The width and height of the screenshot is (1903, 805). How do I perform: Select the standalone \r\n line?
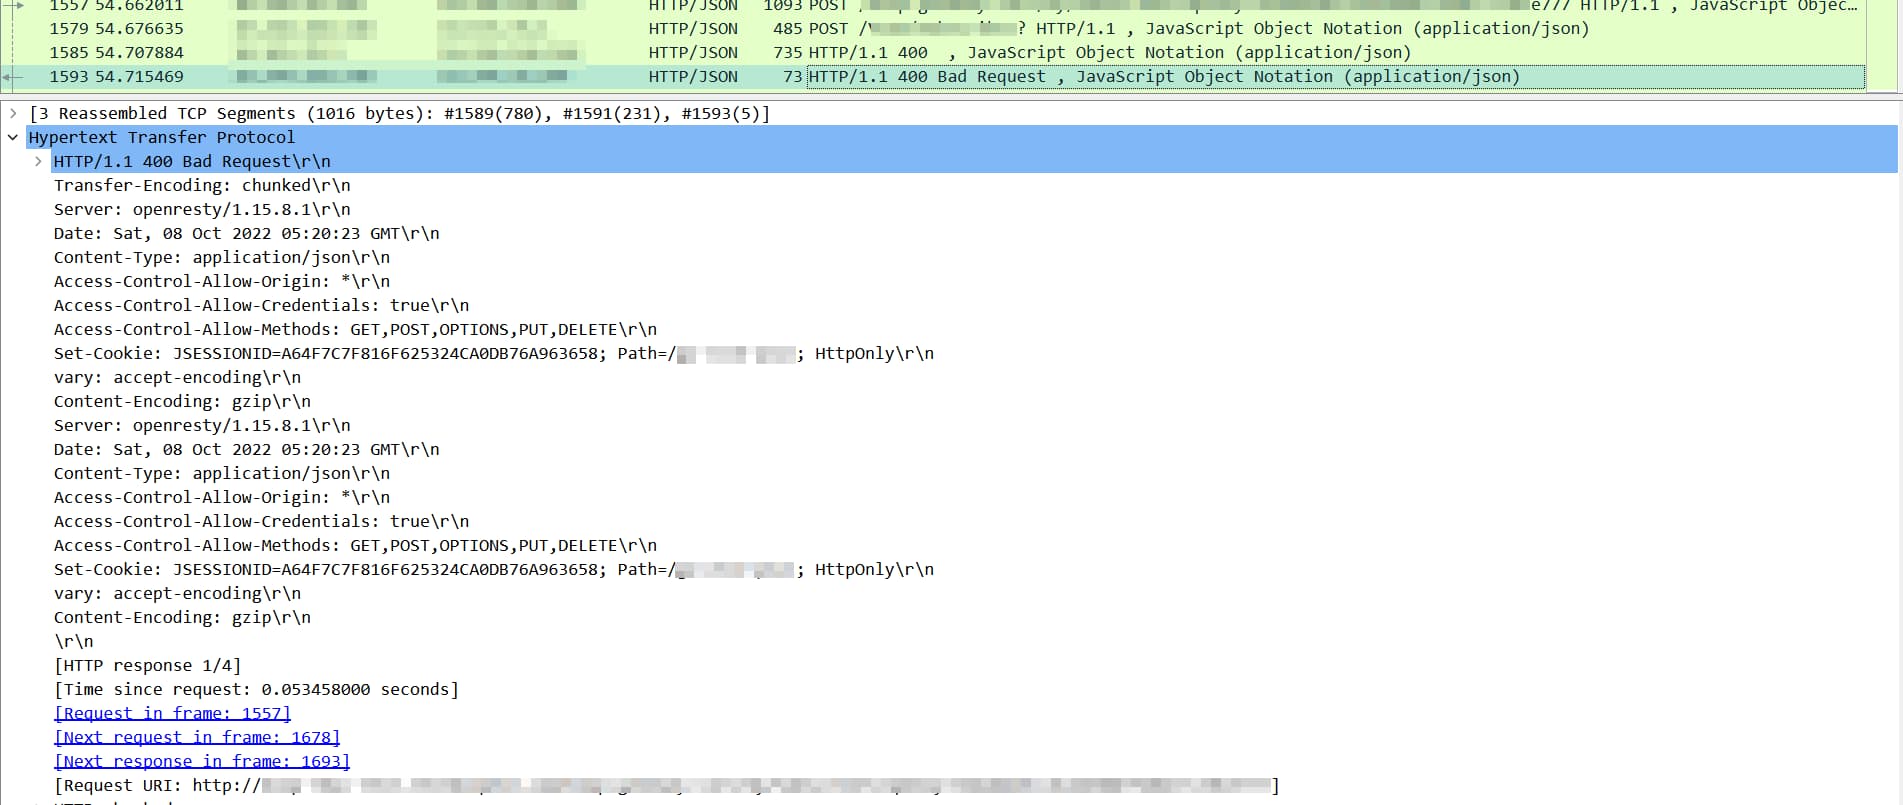point(74,641)
